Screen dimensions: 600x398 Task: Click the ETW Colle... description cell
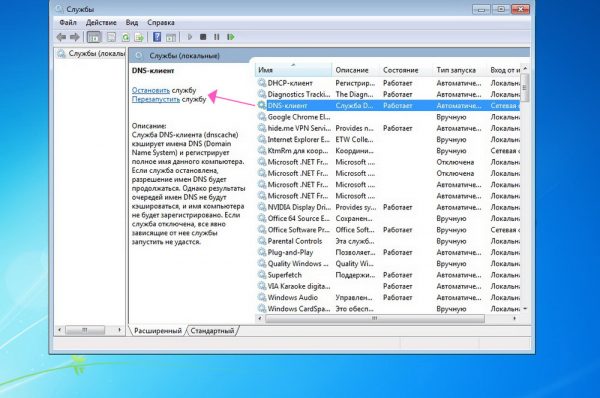pos(354,139)
